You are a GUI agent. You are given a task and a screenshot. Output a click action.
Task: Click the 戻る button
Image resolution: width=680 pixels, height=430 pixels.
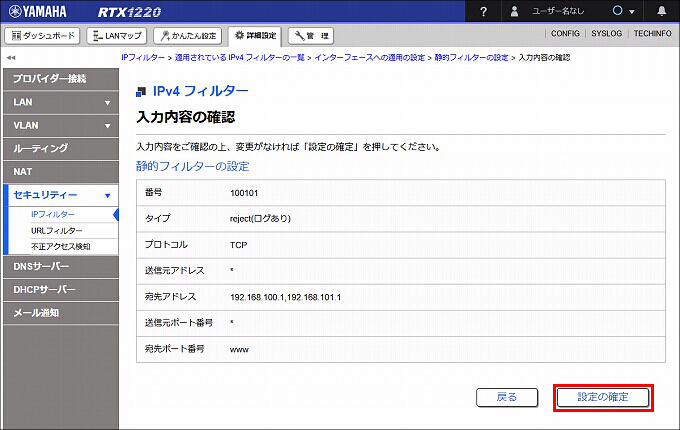pos(507,397)
